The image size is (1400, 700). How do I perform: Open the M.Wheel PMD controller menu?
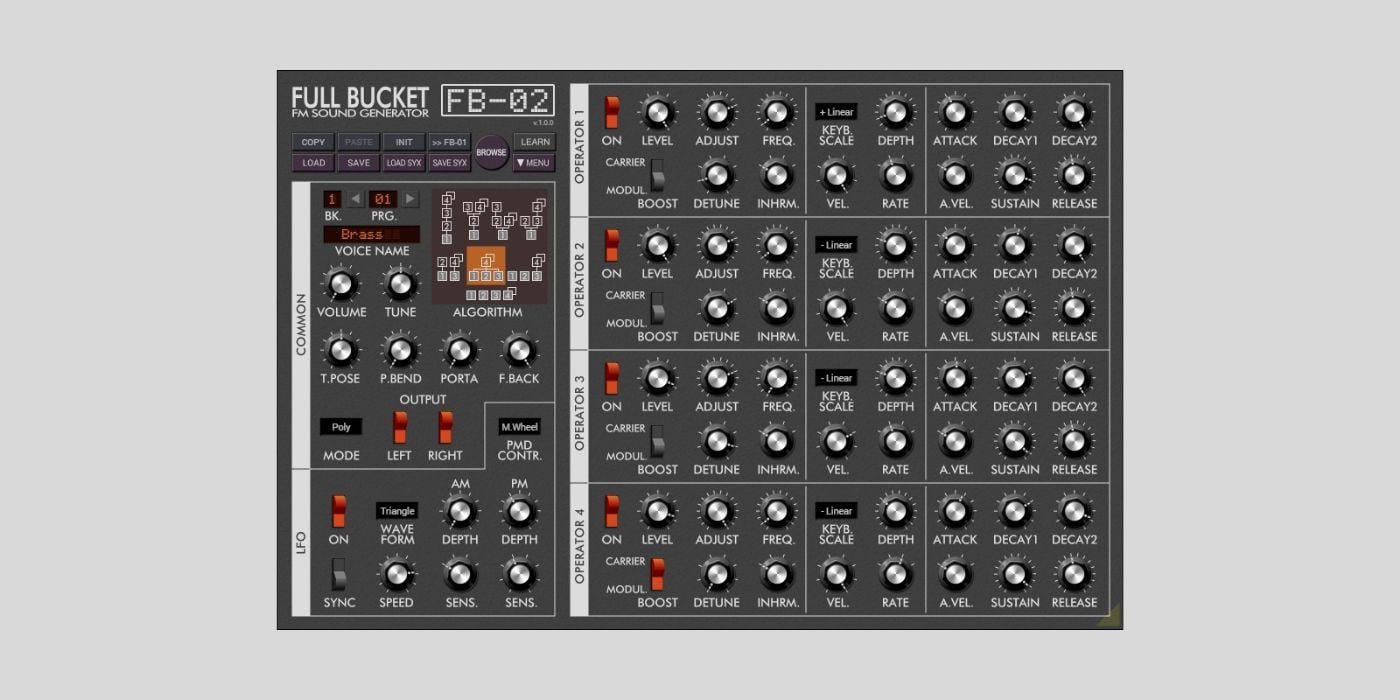coord(519,427)
